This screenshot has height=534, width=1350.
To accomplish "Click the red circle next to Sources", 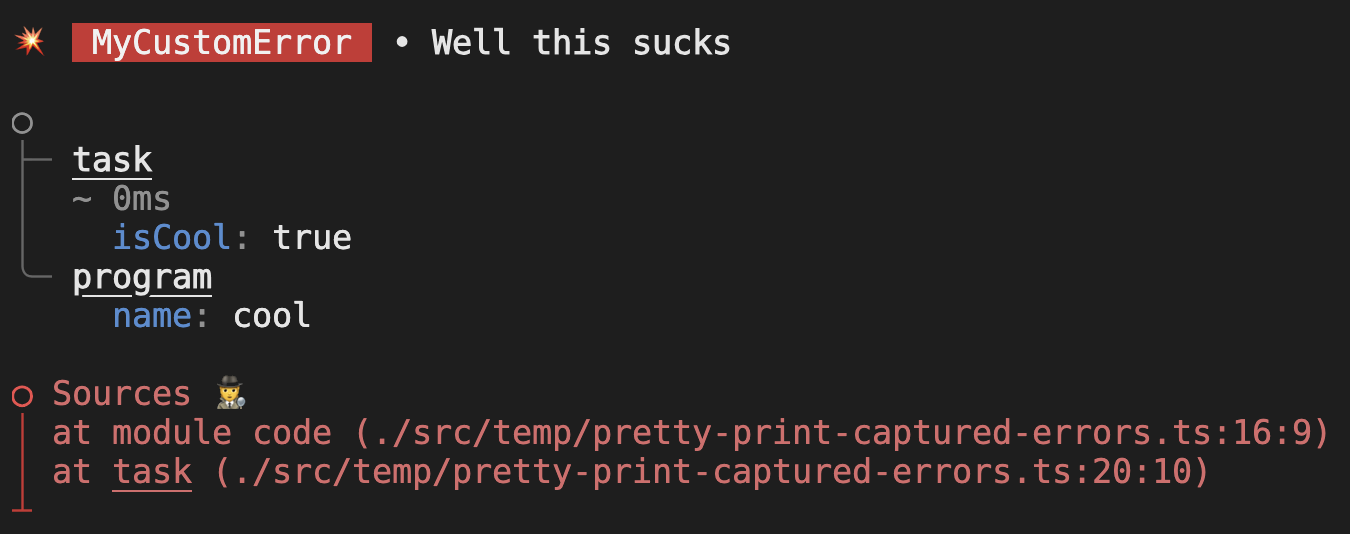I will [22, 396].
